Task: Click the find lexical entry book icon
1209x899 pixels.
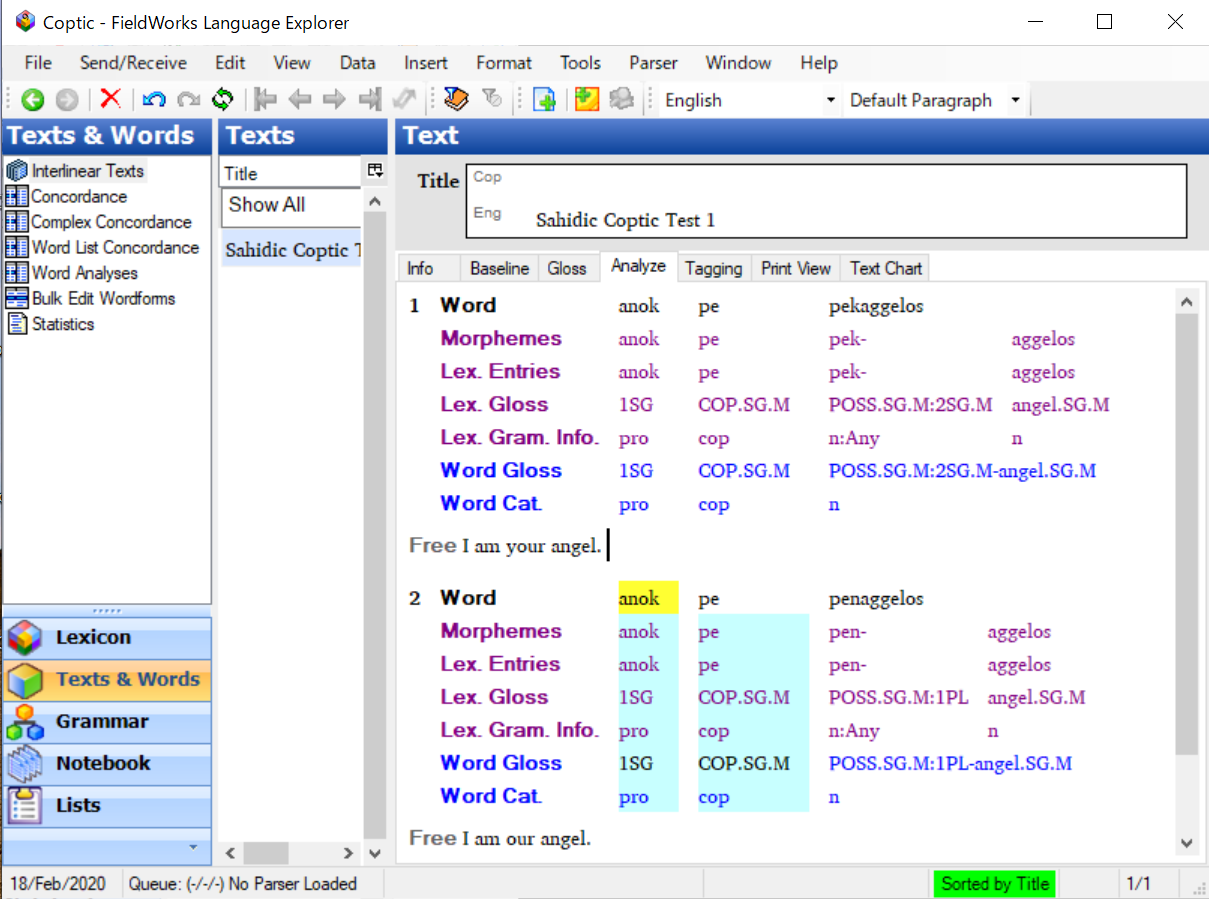Action: point(456,99)
